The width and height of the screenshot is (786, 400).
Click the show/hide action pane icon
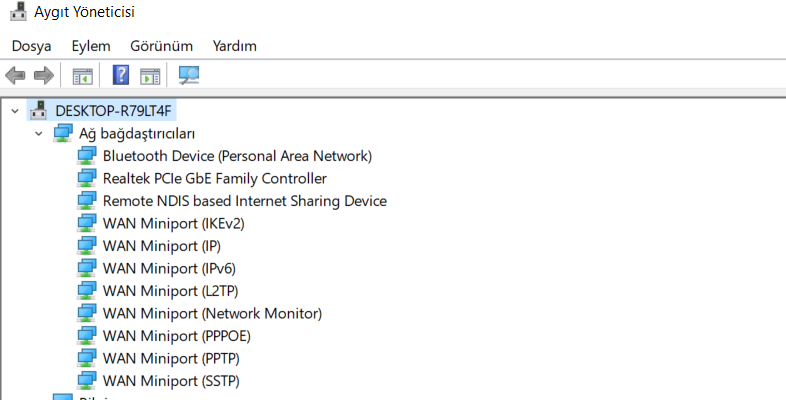[150, 75]
